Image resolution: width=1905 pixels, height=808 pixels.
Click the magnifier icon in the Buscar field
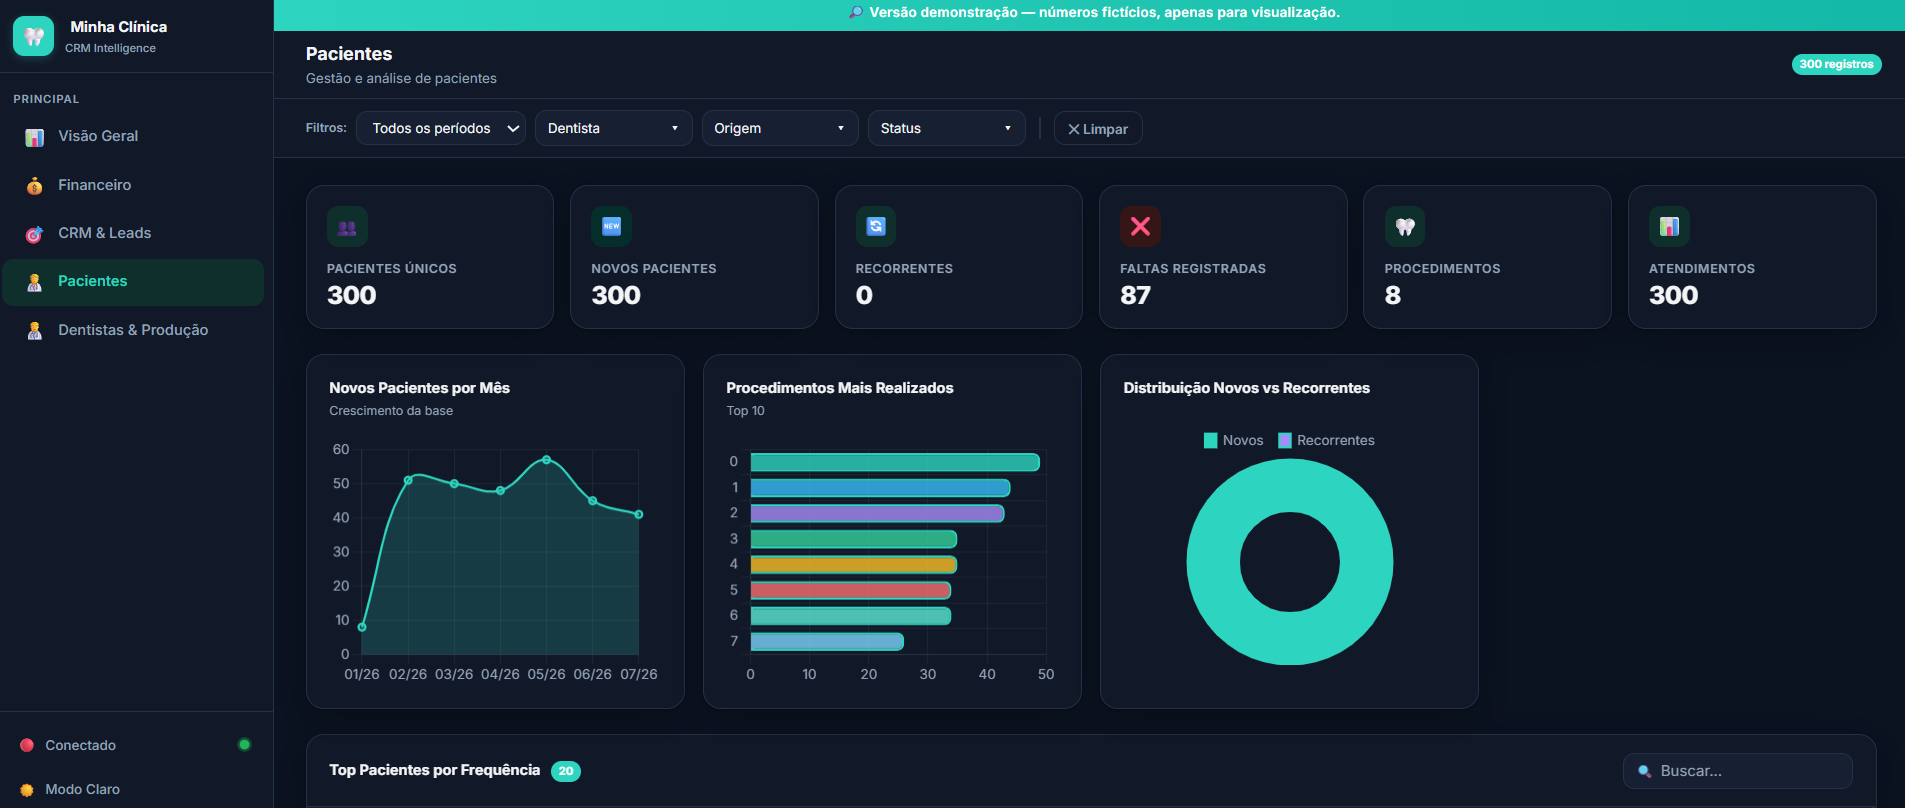pyautogui.click(x=1644, y=771)
